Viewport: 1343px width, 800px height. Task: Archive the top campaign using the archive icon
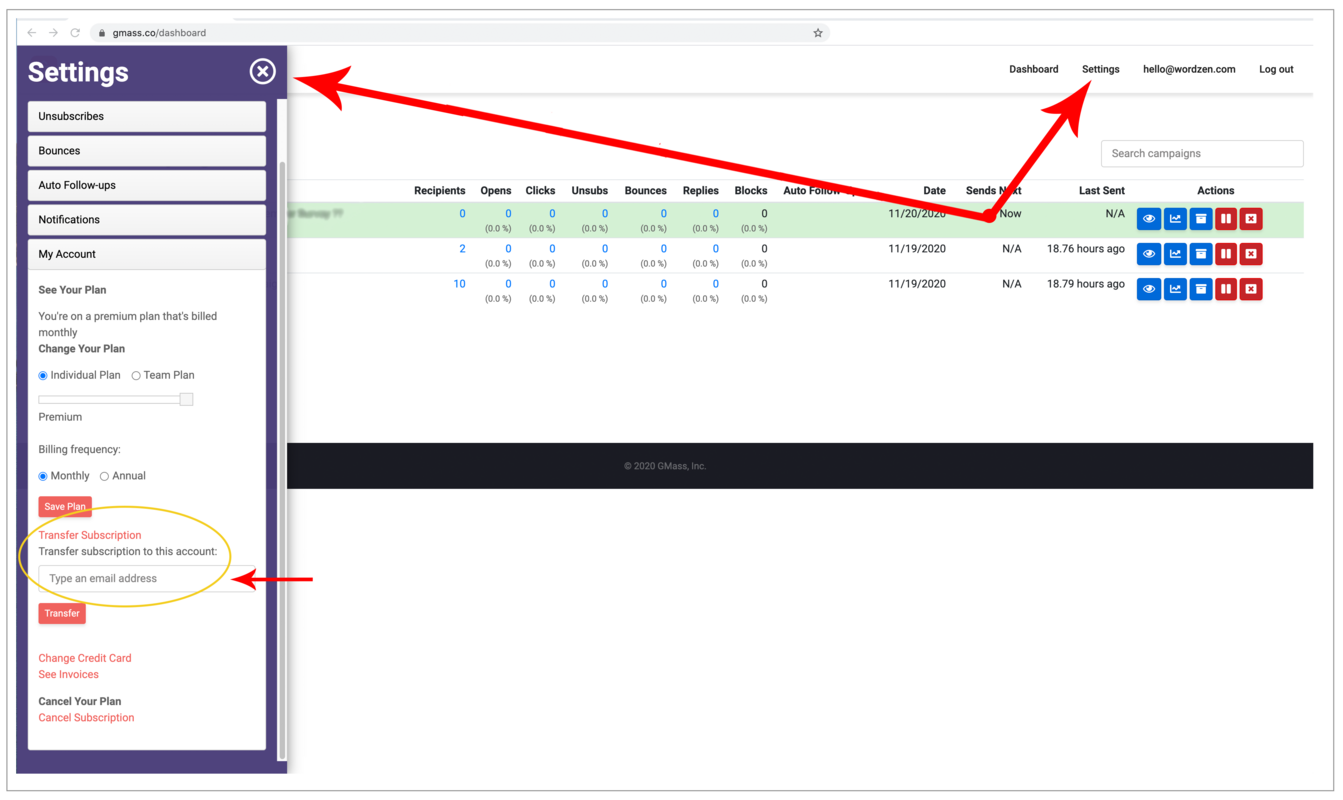pos(1200,218)
